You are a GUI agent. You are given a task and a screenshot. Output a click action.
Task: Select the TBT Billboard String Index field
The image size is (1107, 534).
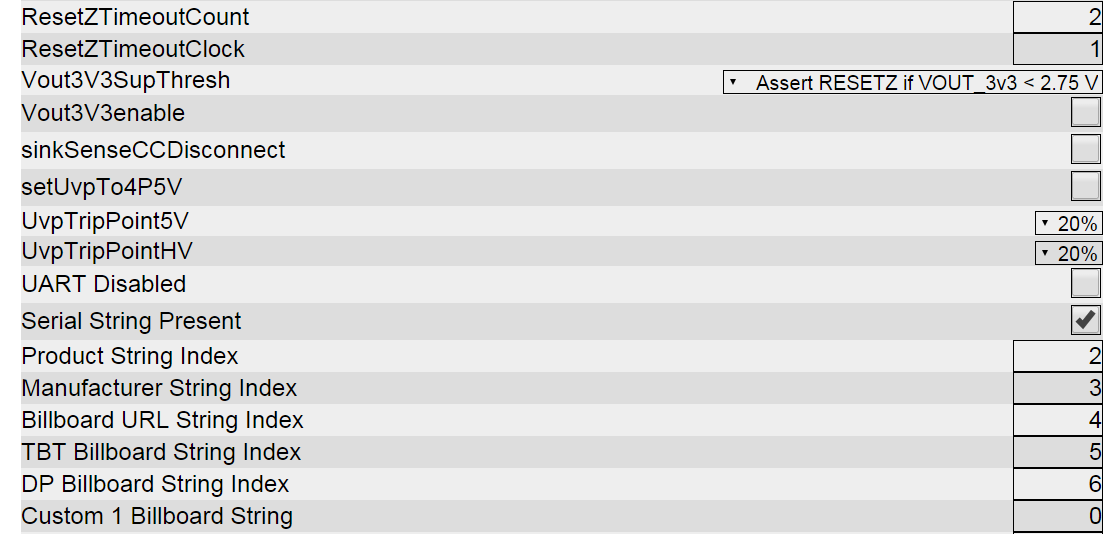pos(1058,451)
